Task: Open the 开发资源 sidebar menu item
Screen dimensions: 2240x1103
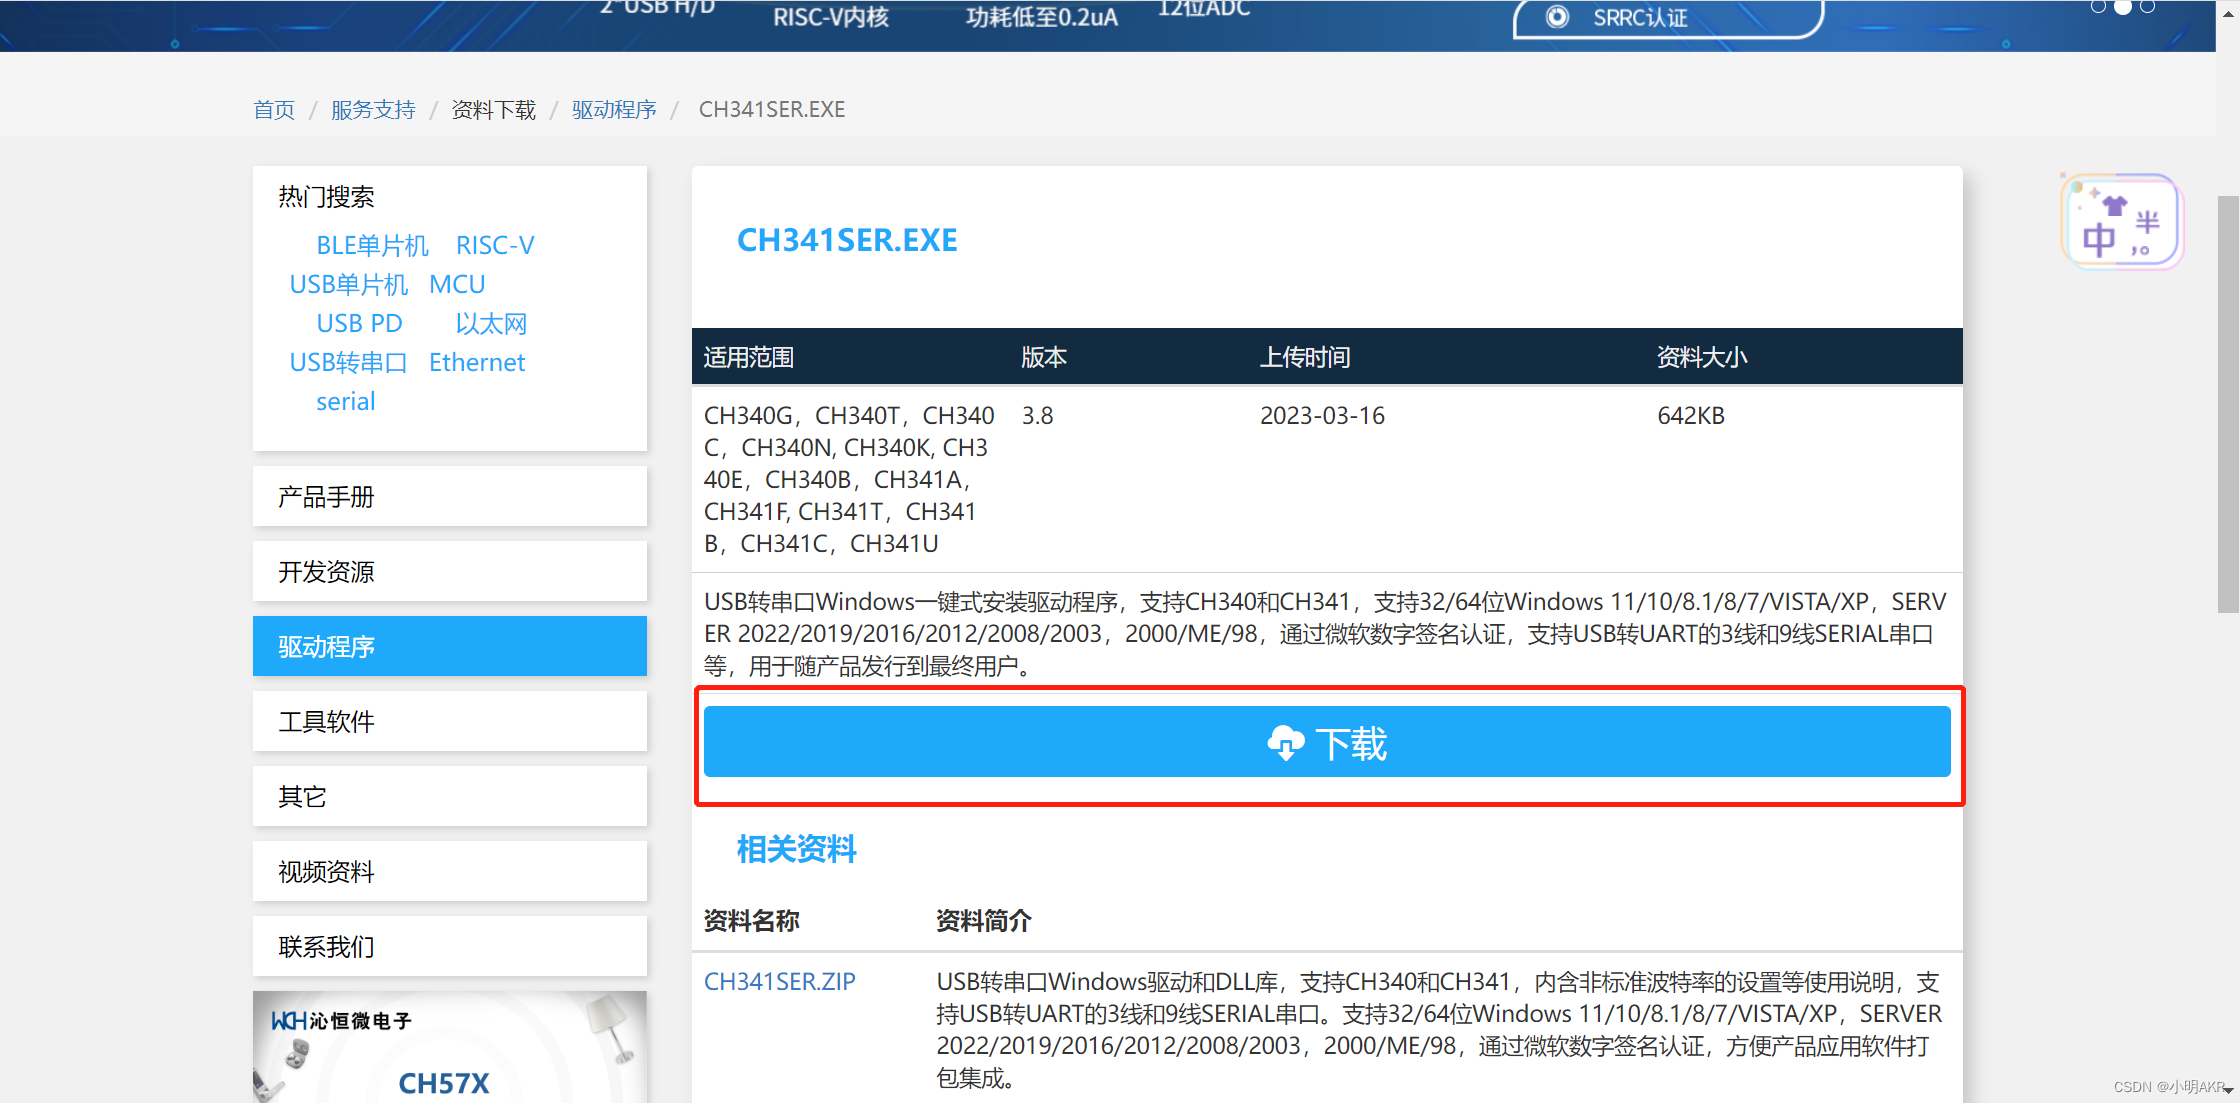Action: point(450,571)
